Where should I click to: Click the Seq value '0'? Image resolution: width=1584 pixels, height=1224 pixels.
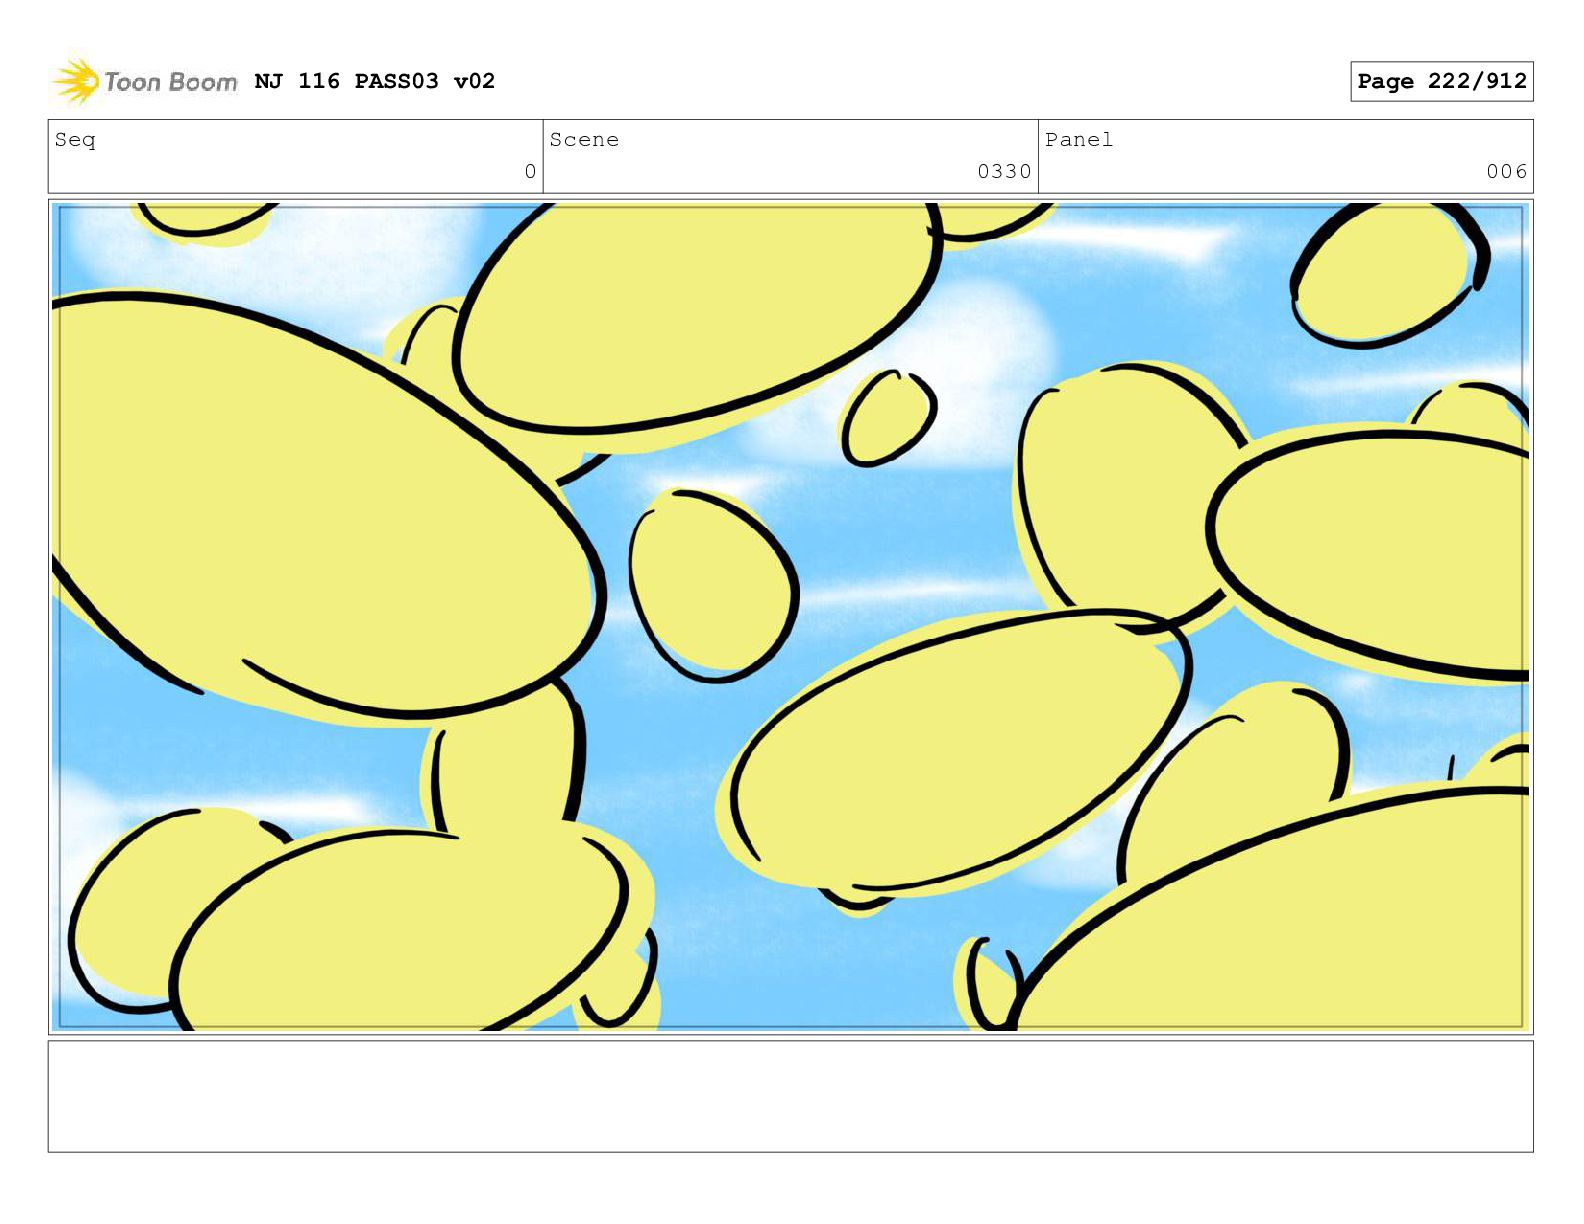(530, 172)
